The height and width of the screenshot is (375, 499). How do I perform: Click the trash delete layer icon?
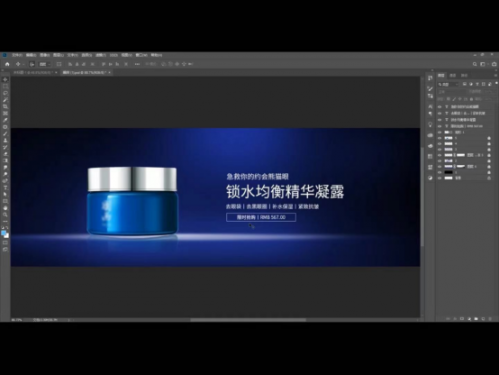coord(490,319)
